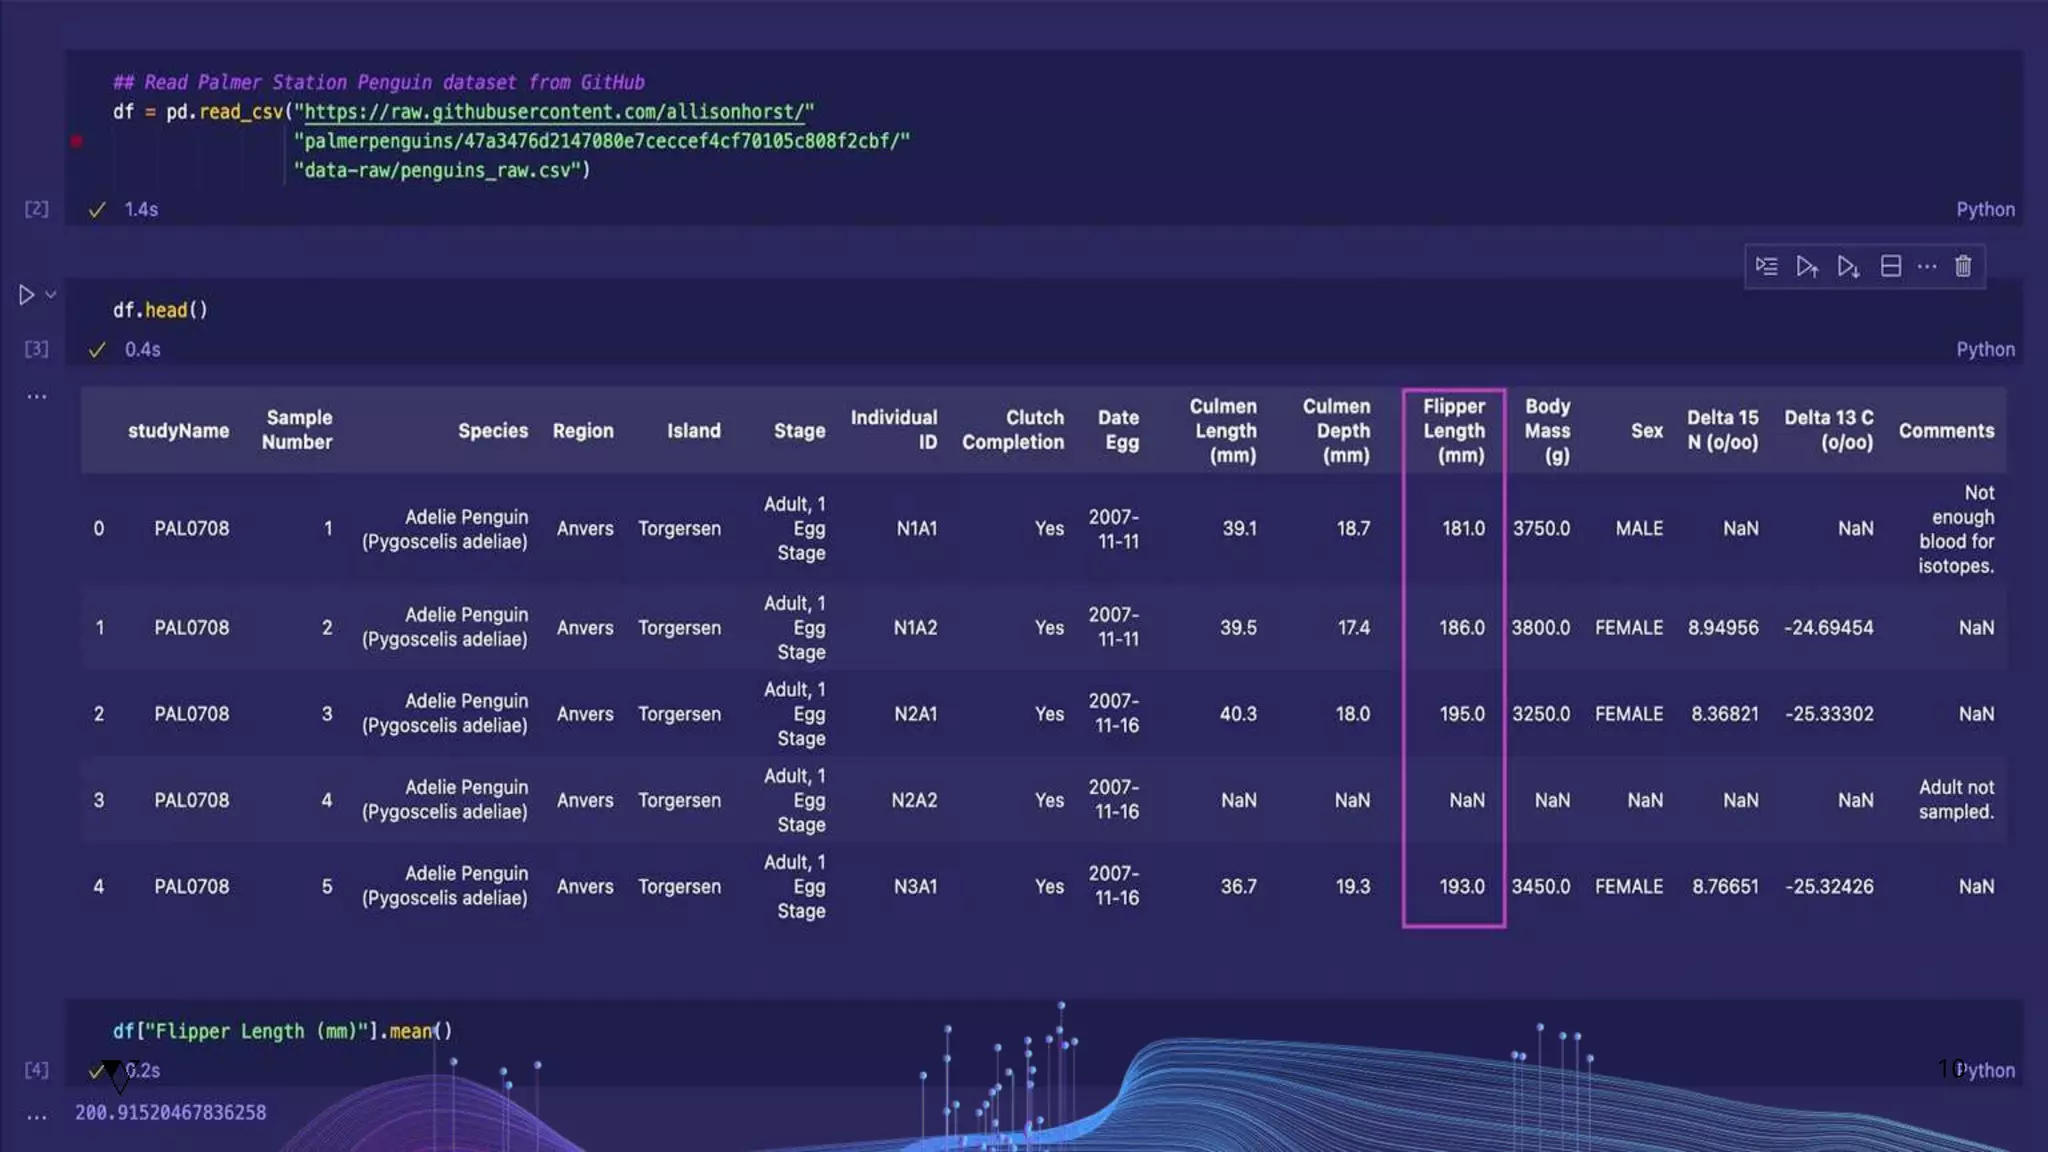Open output ellipsis next to mean result

click(37, 1117)
